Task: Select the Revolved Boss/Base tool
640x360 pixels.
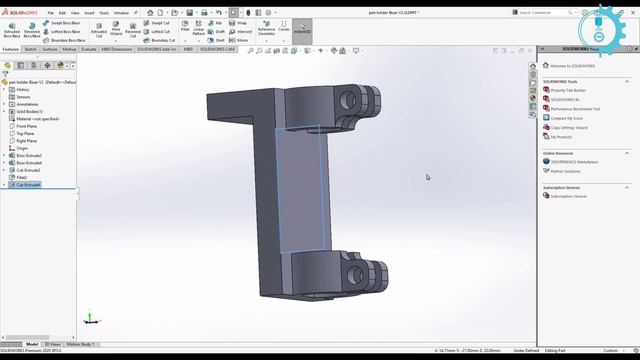Action: (x=32, y=31)
